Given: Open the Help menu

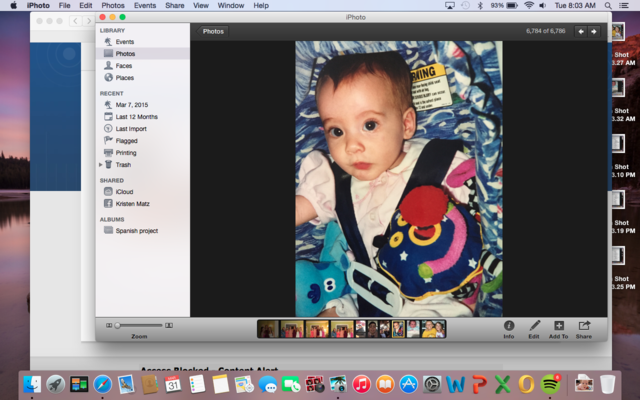Looking at the screenshot, I should [x=261, y=6].
